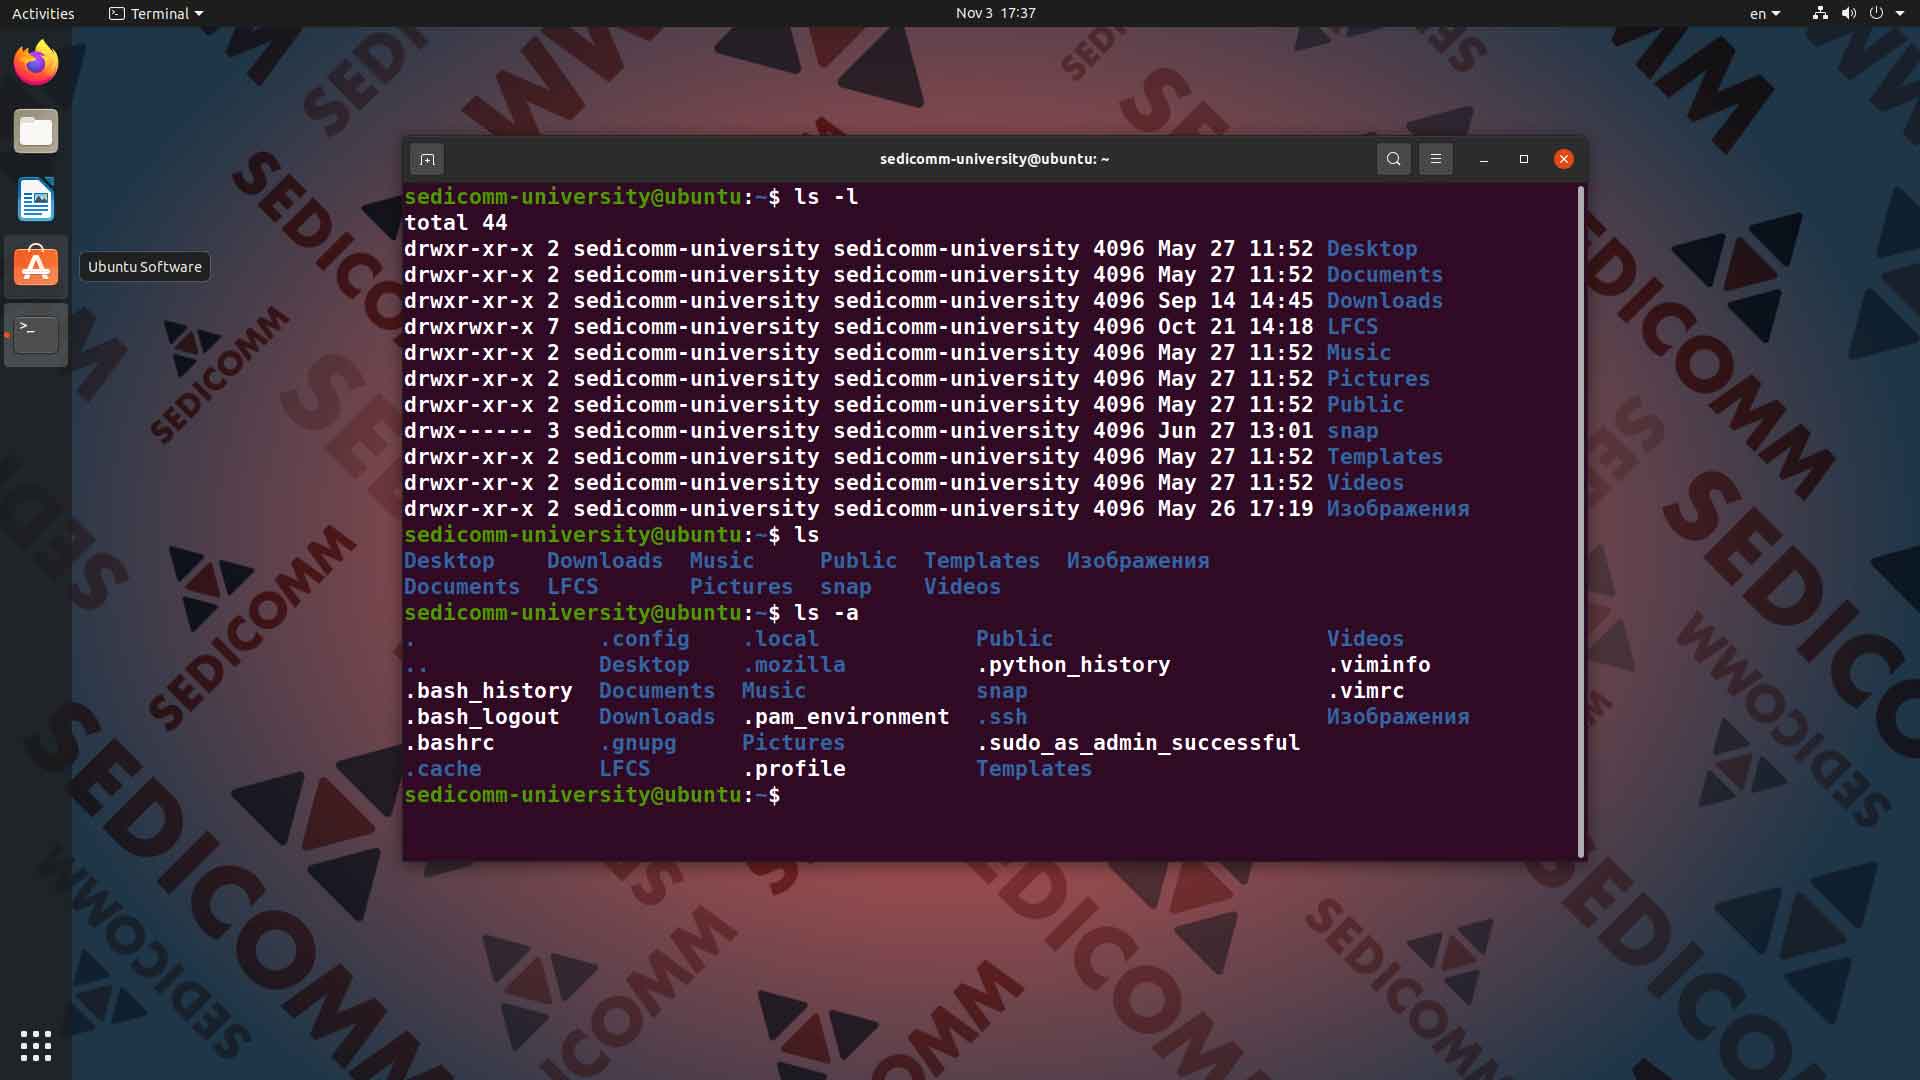Click .bashrc in ls -a output
Screen dimensions: 1920x1080
tap(449, 743)
